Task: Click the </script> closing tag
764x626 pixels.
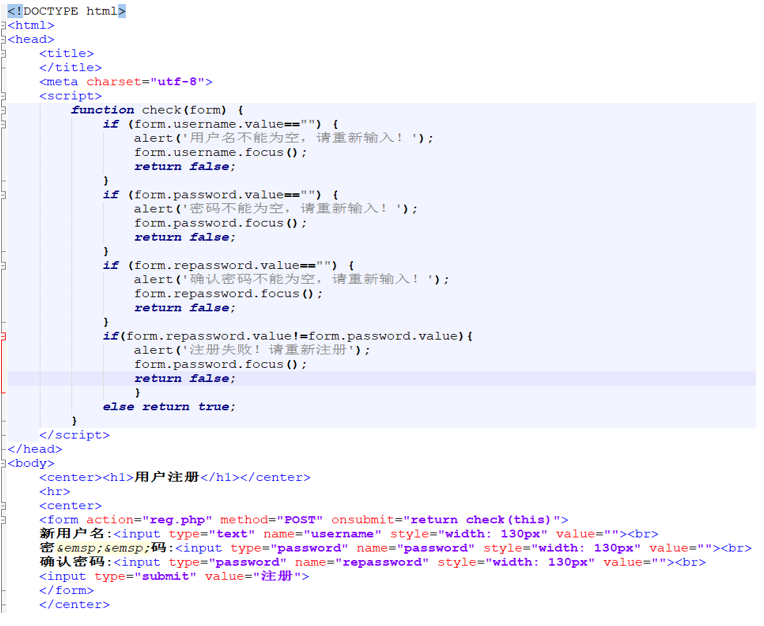Action: [74, 435]
